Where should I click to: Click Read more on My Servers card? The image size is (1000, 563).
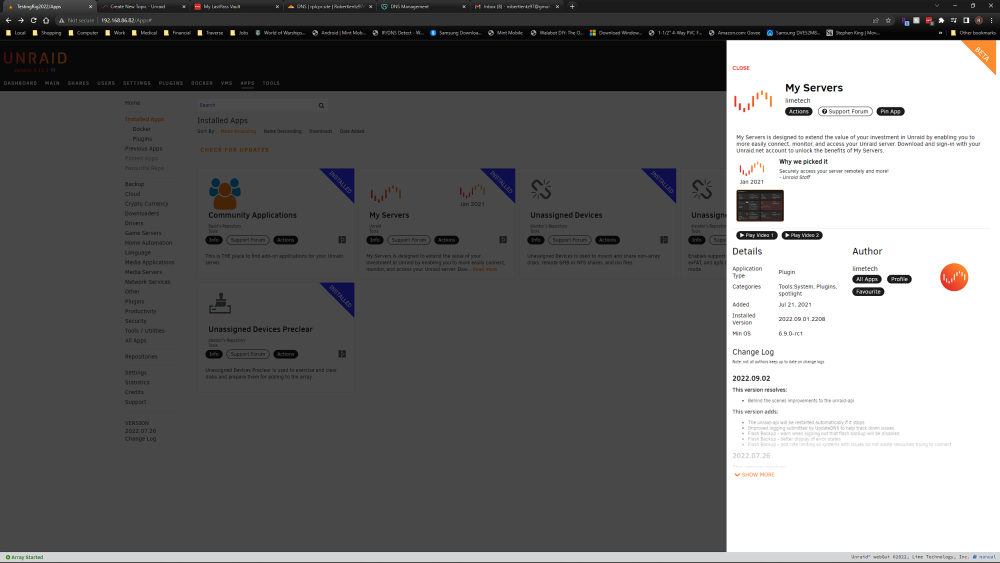coord(485,269)
